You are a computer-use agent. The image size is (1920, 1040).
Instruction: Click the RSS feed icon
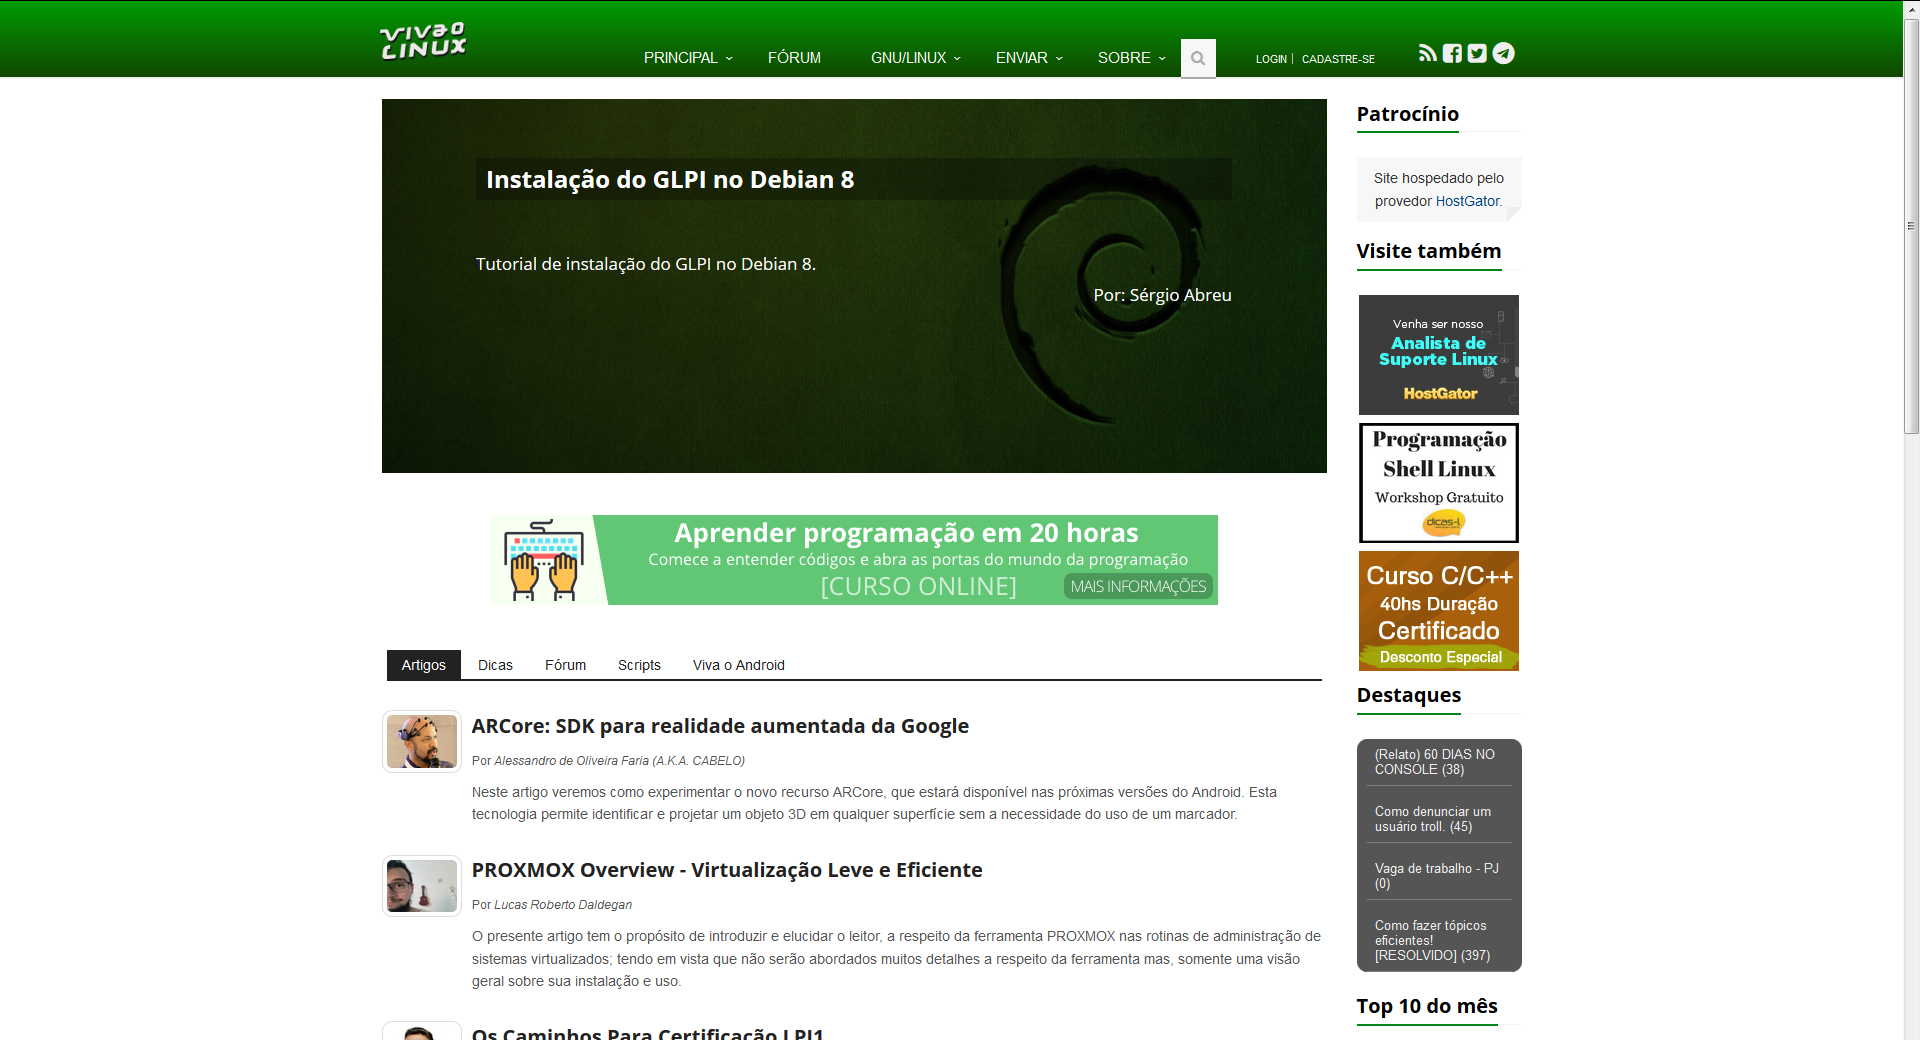(x=1427, y=53)
